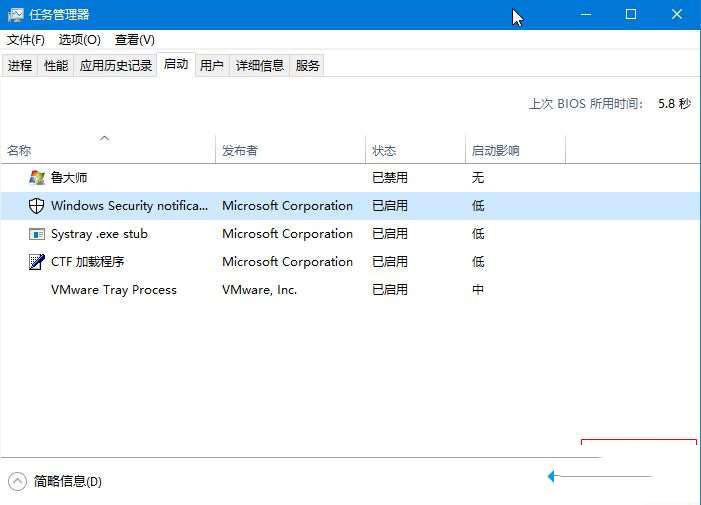Viewport: 701px width, 505px height.
Task: Click the 无 startup impact value
Action: 478,178
